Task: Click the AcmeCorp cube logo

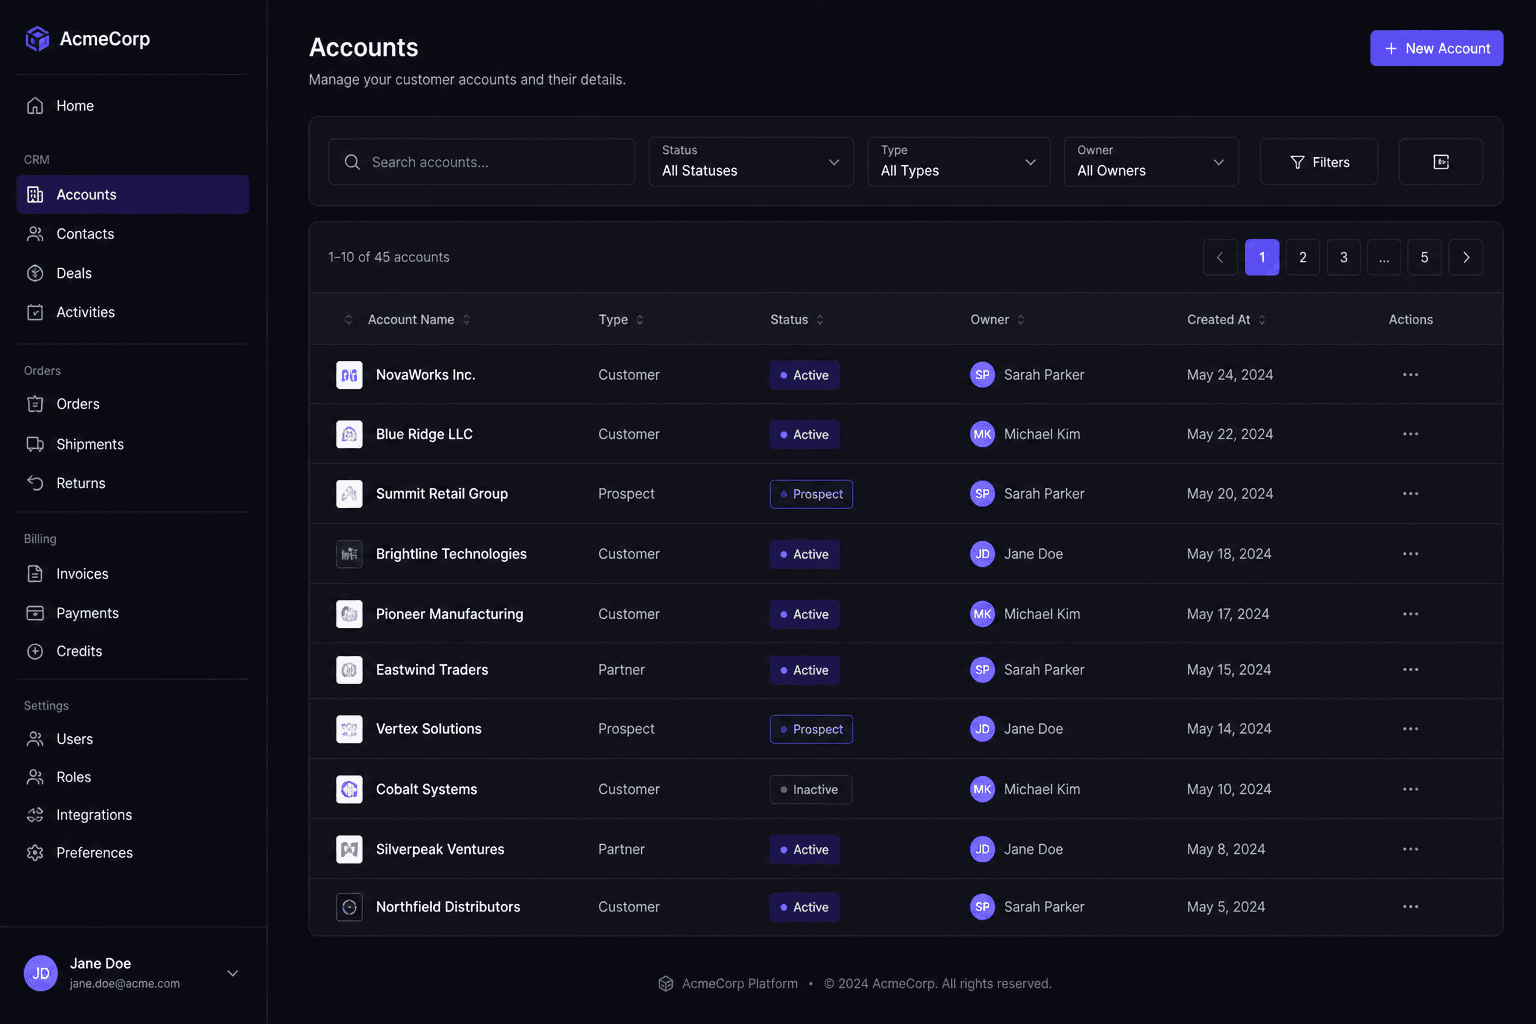Action: point(37,39)
